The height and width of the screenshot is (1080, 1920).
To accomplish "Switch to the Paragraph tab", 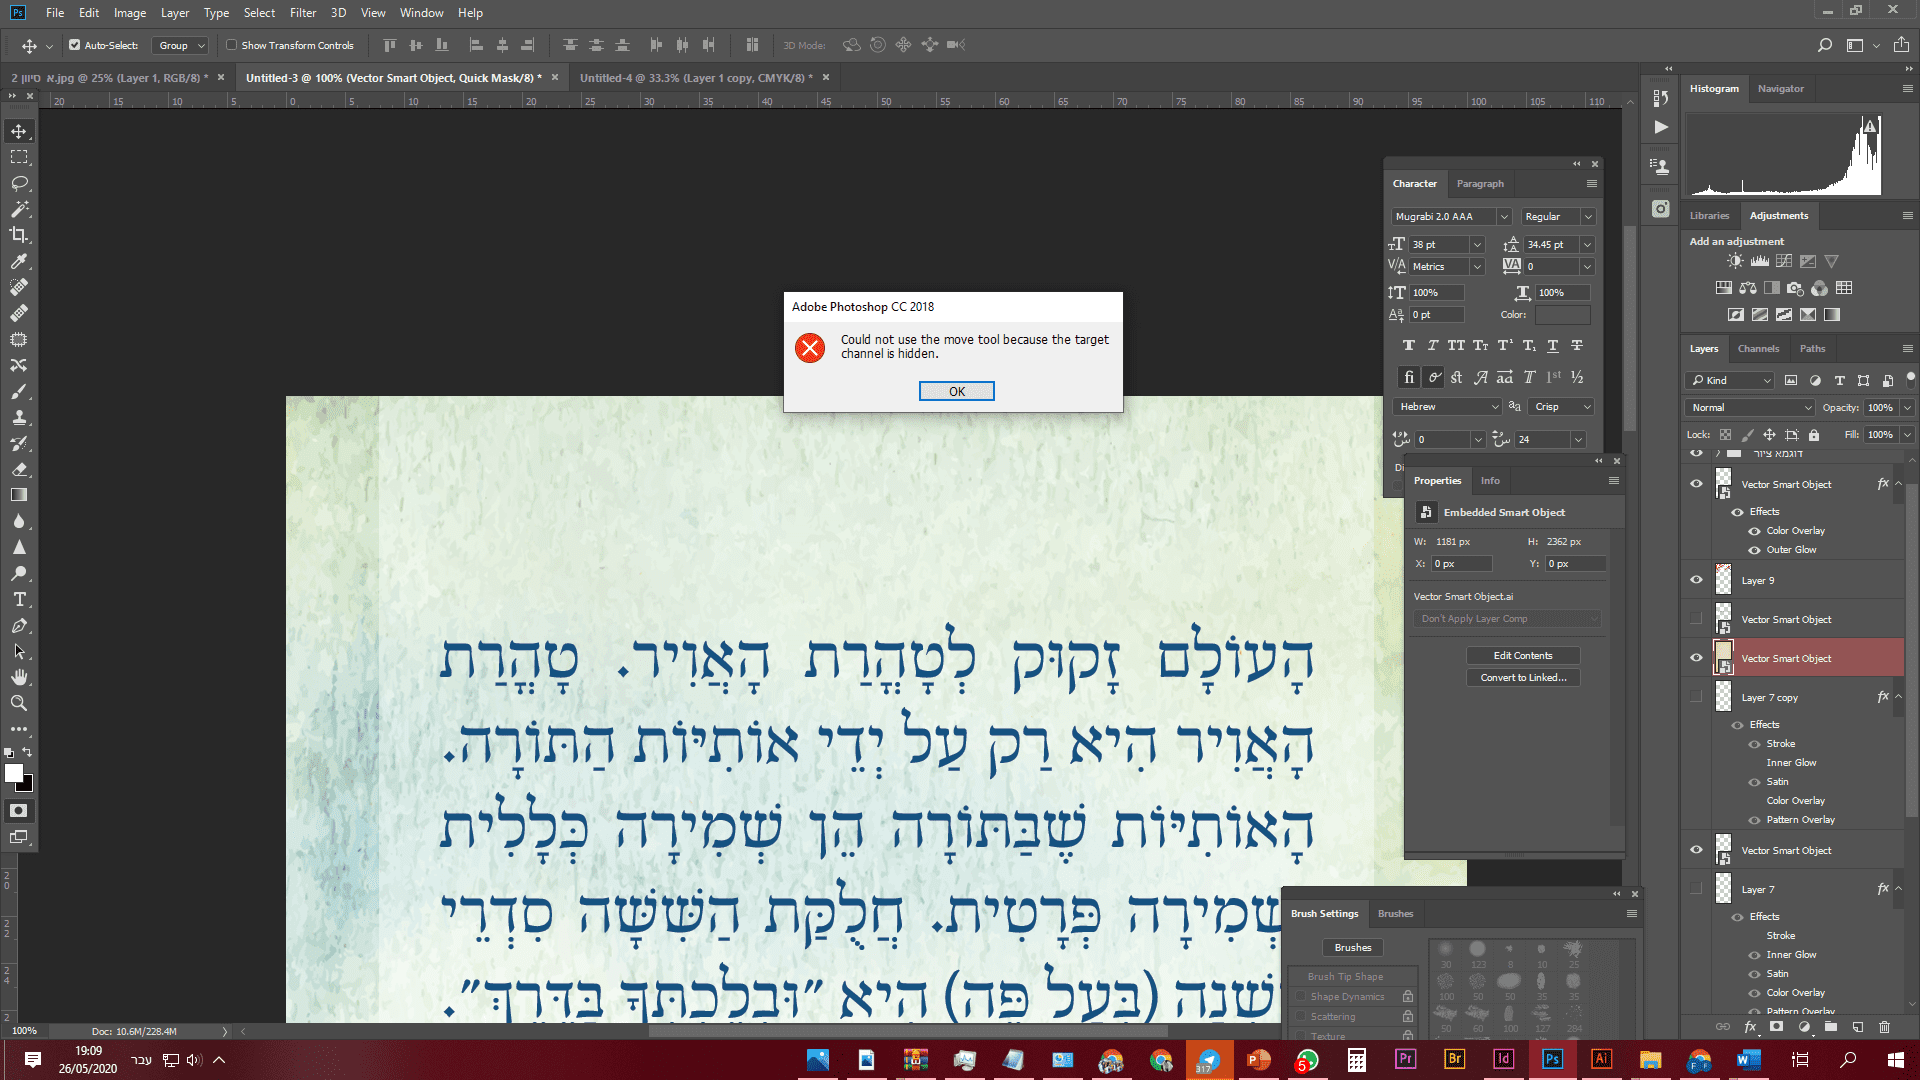I will tap(1480, 183).
